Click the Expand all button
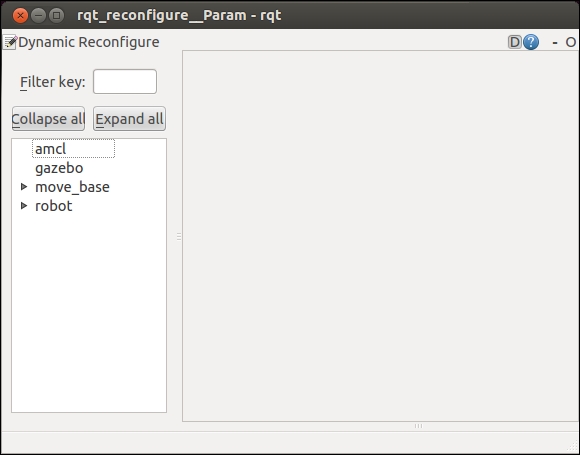Screen dimensions: 580x455 point(129,119)
